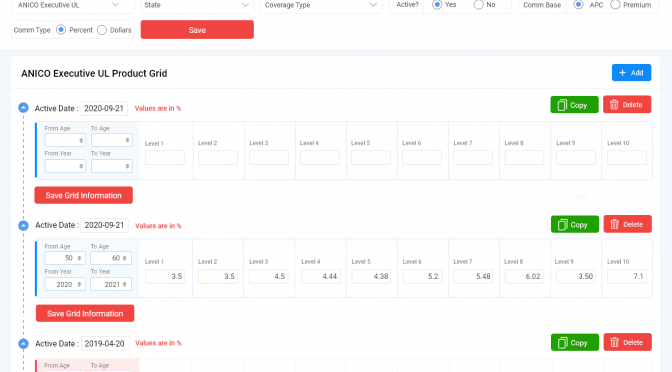Click the Level 1 field showing 3.5

[165, 276]
